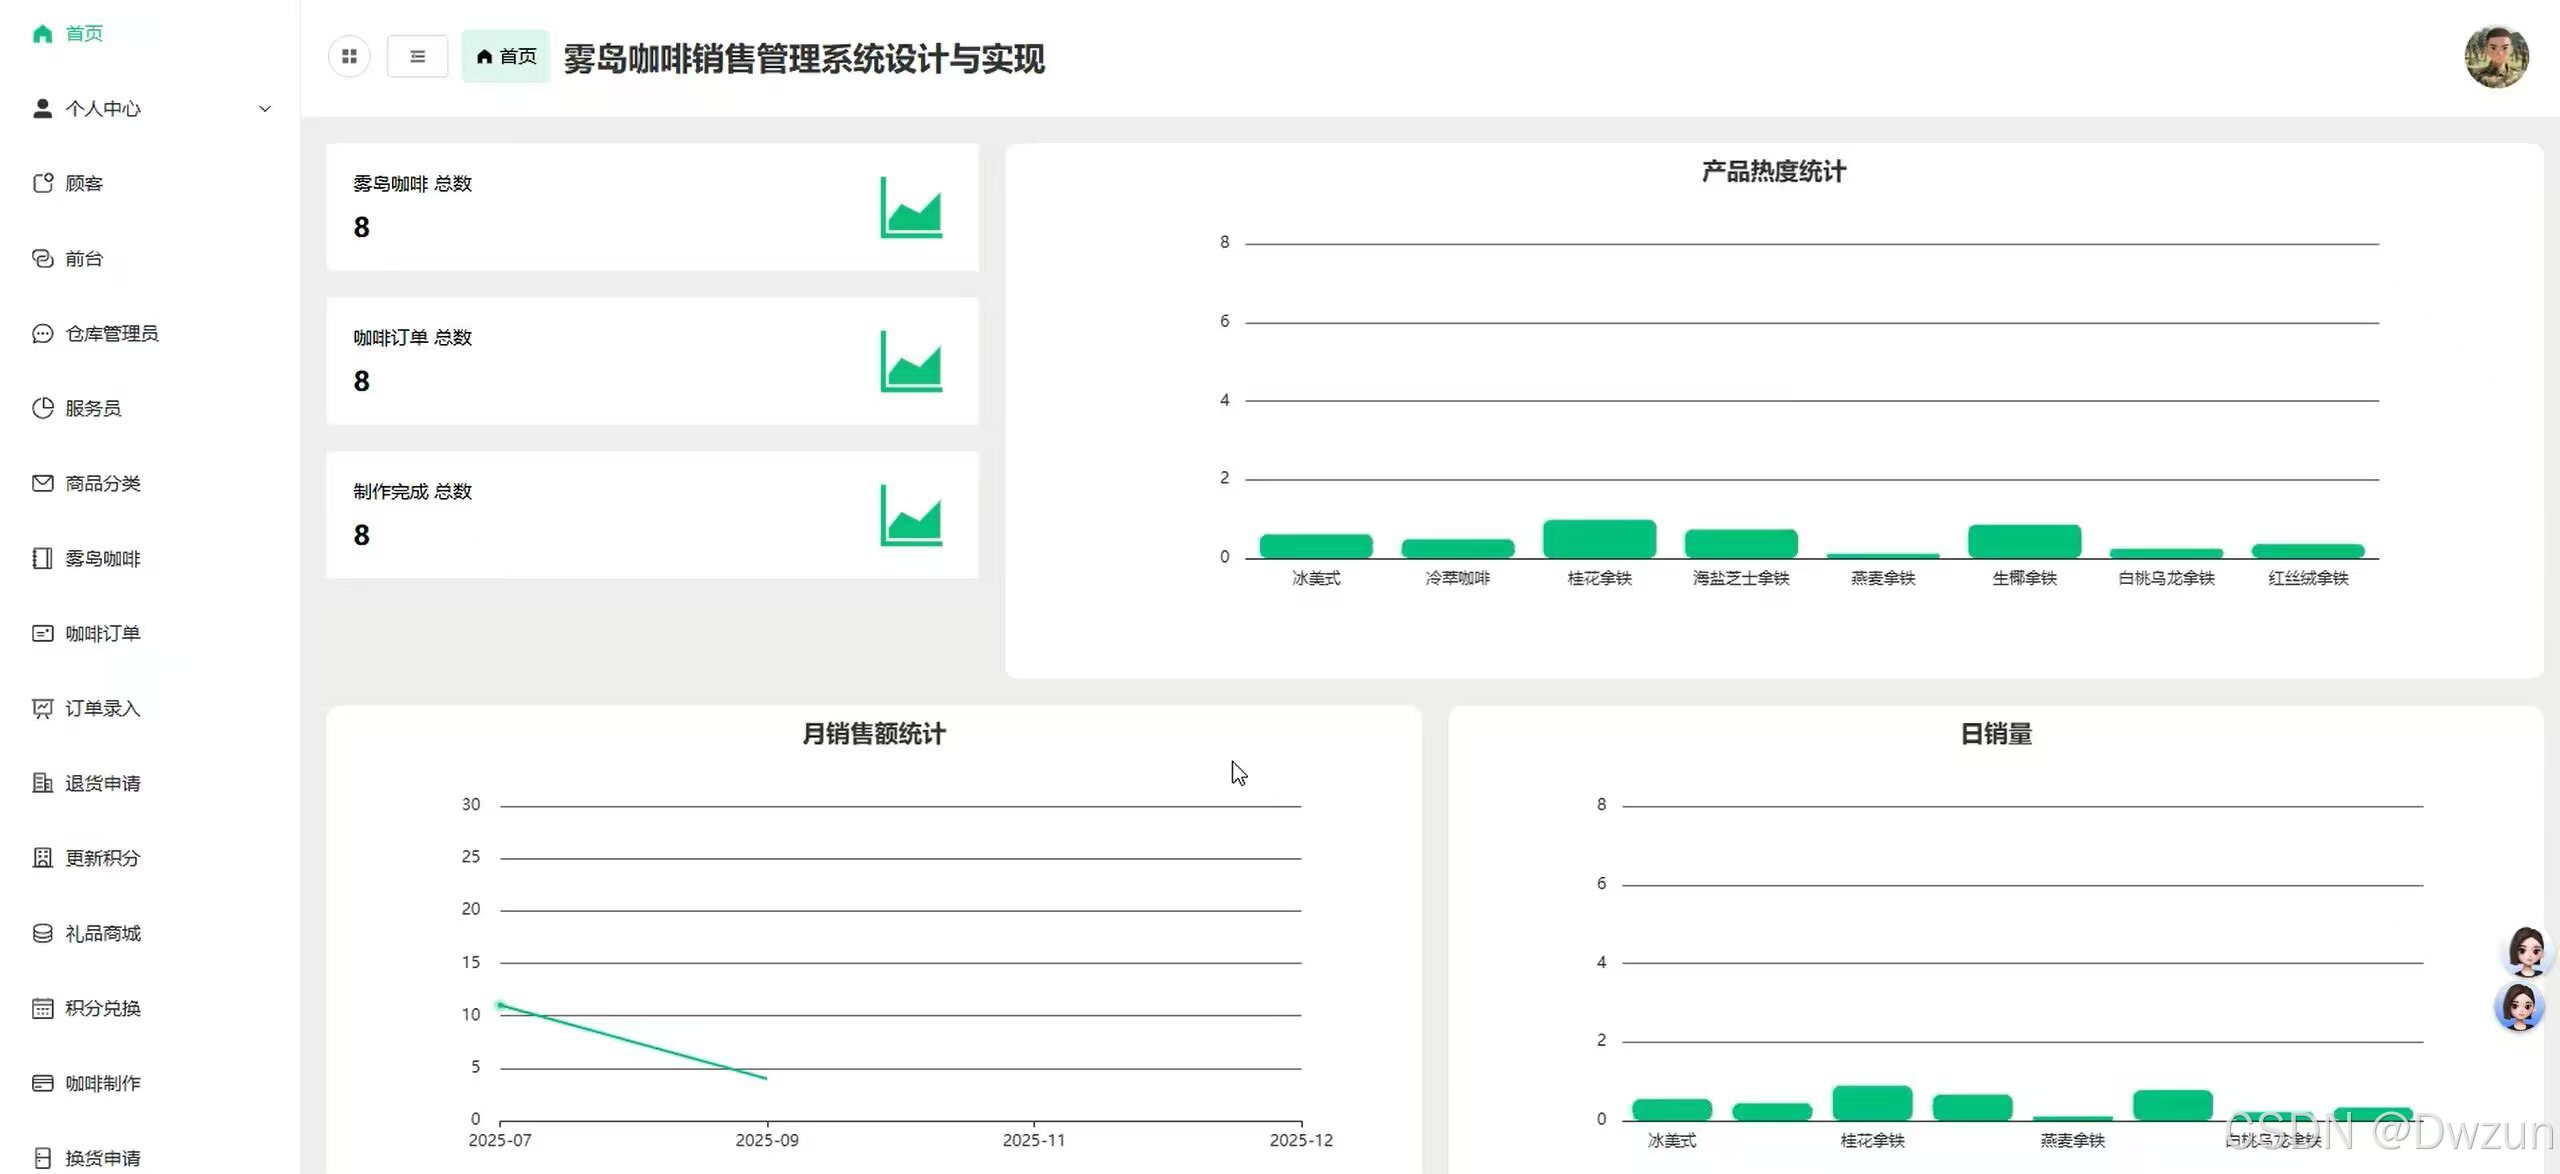2560x1174 pixels.
Task: Open 礼品商城 from sidebar
Action: point(102,934)
